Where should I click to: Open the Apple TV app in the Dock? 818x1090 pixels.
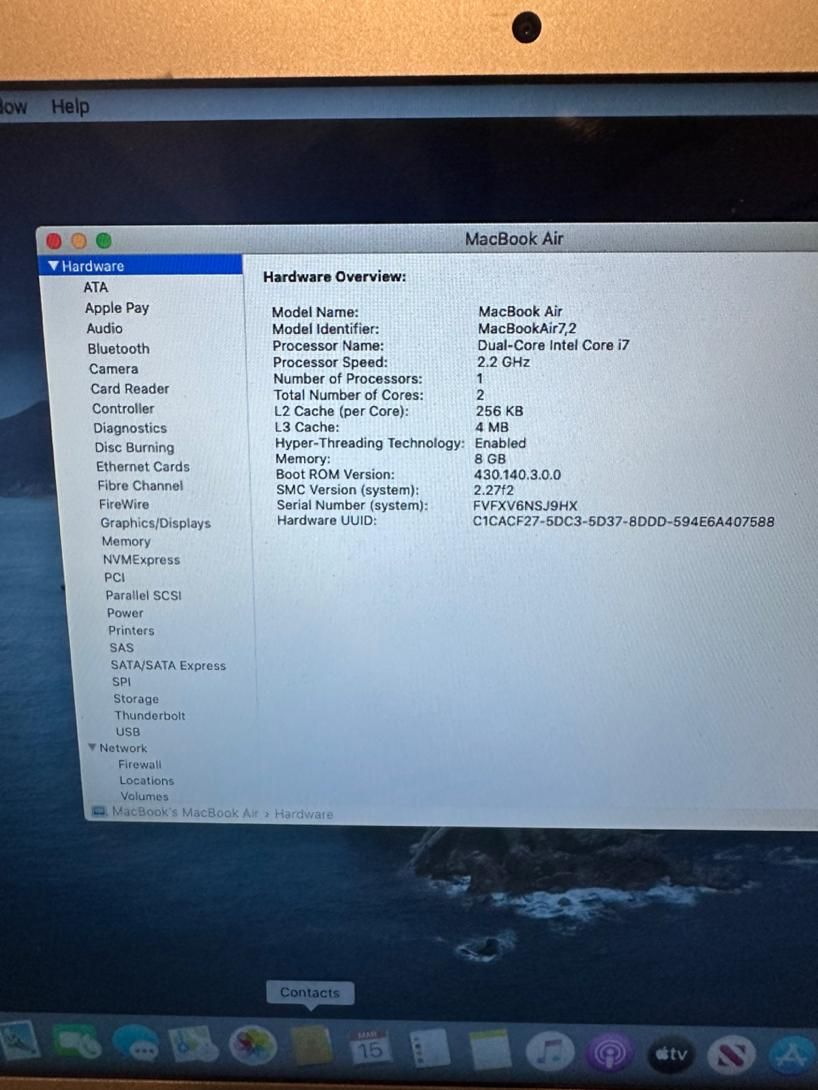point(671,1054)
